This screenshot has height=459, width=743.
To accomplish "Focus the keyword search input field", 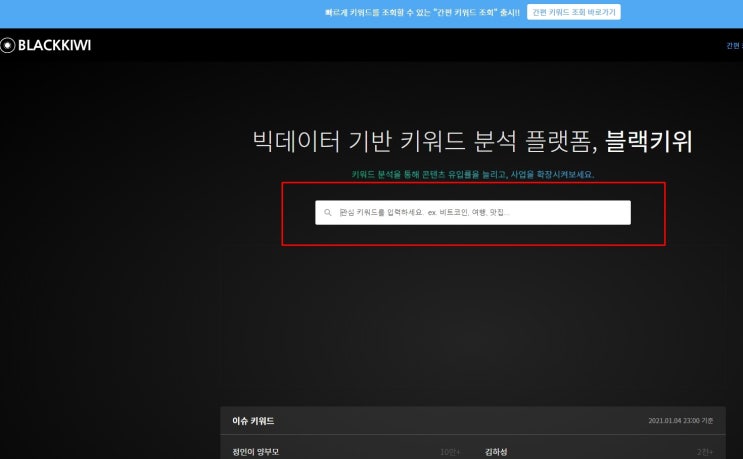I will pyautogui.click(x=473, y=213).
